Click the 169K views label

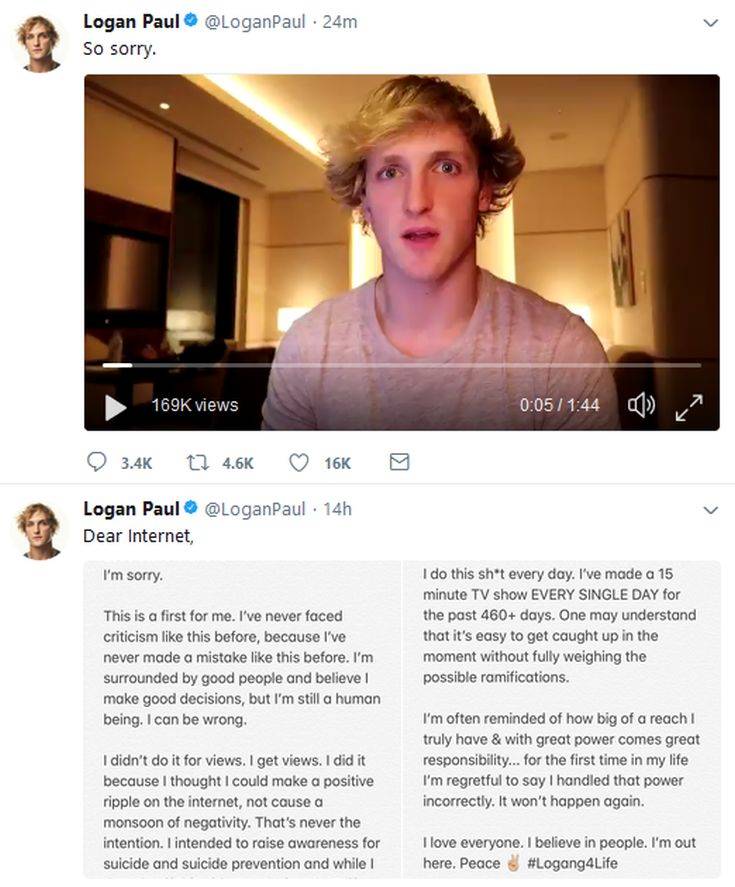[195, 405]
